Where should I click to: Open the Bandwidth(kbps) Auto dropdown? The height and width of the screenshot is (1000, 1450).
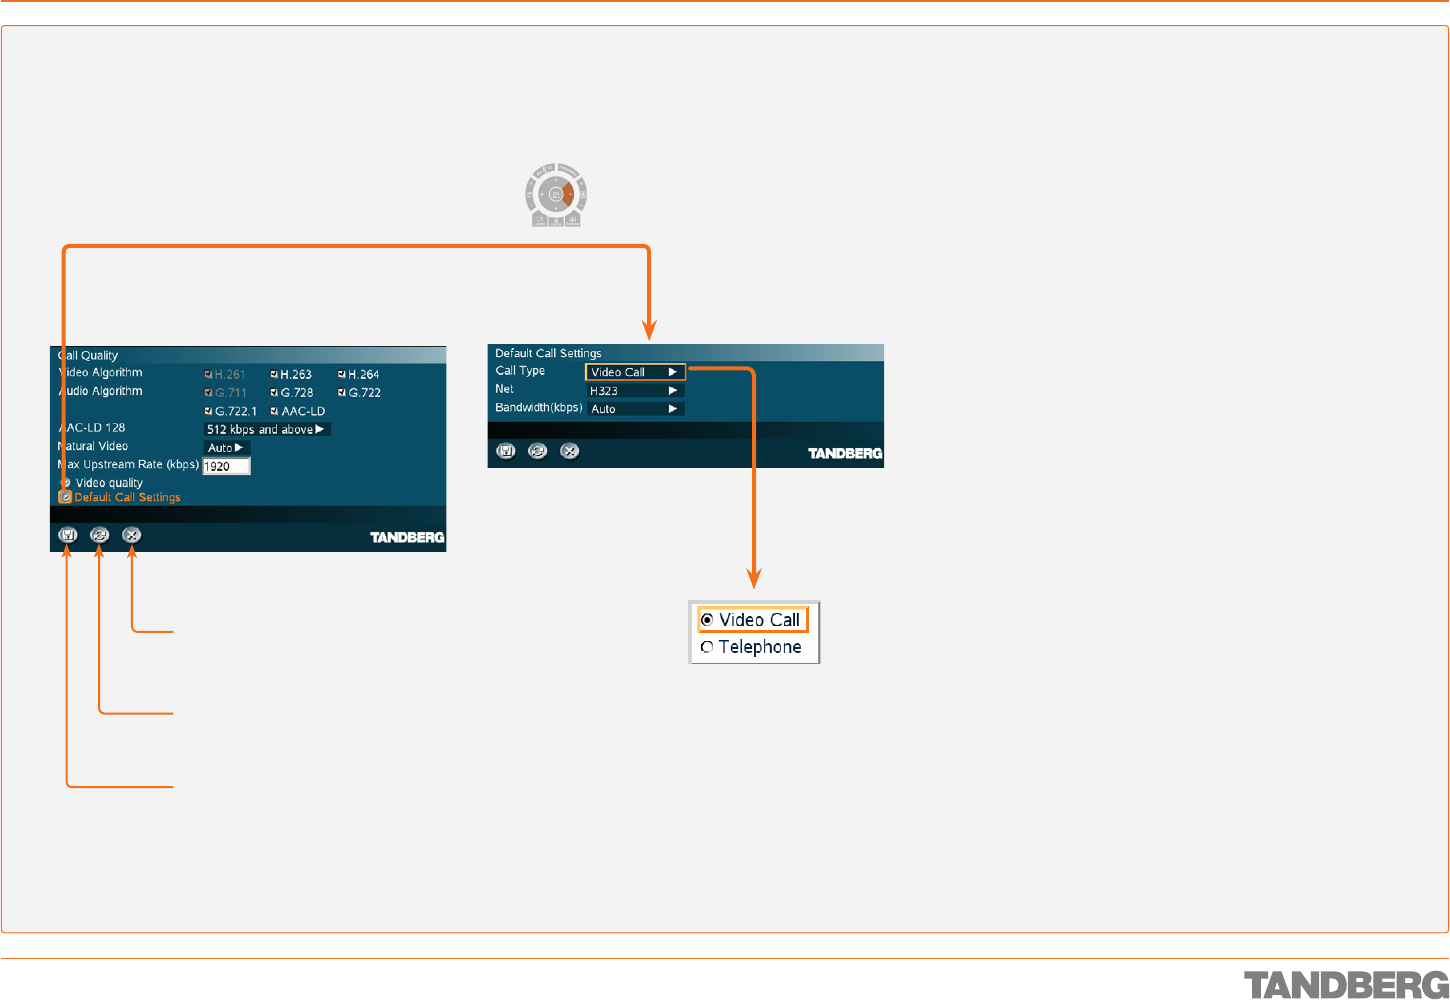click(635, 409)
